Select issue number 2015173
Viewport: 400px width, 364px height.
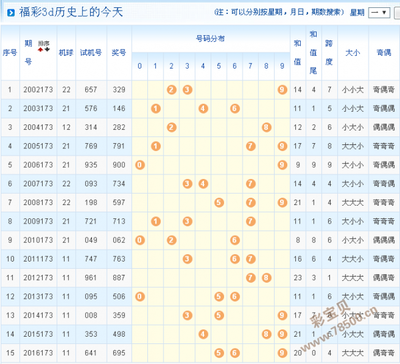(38, 334)
